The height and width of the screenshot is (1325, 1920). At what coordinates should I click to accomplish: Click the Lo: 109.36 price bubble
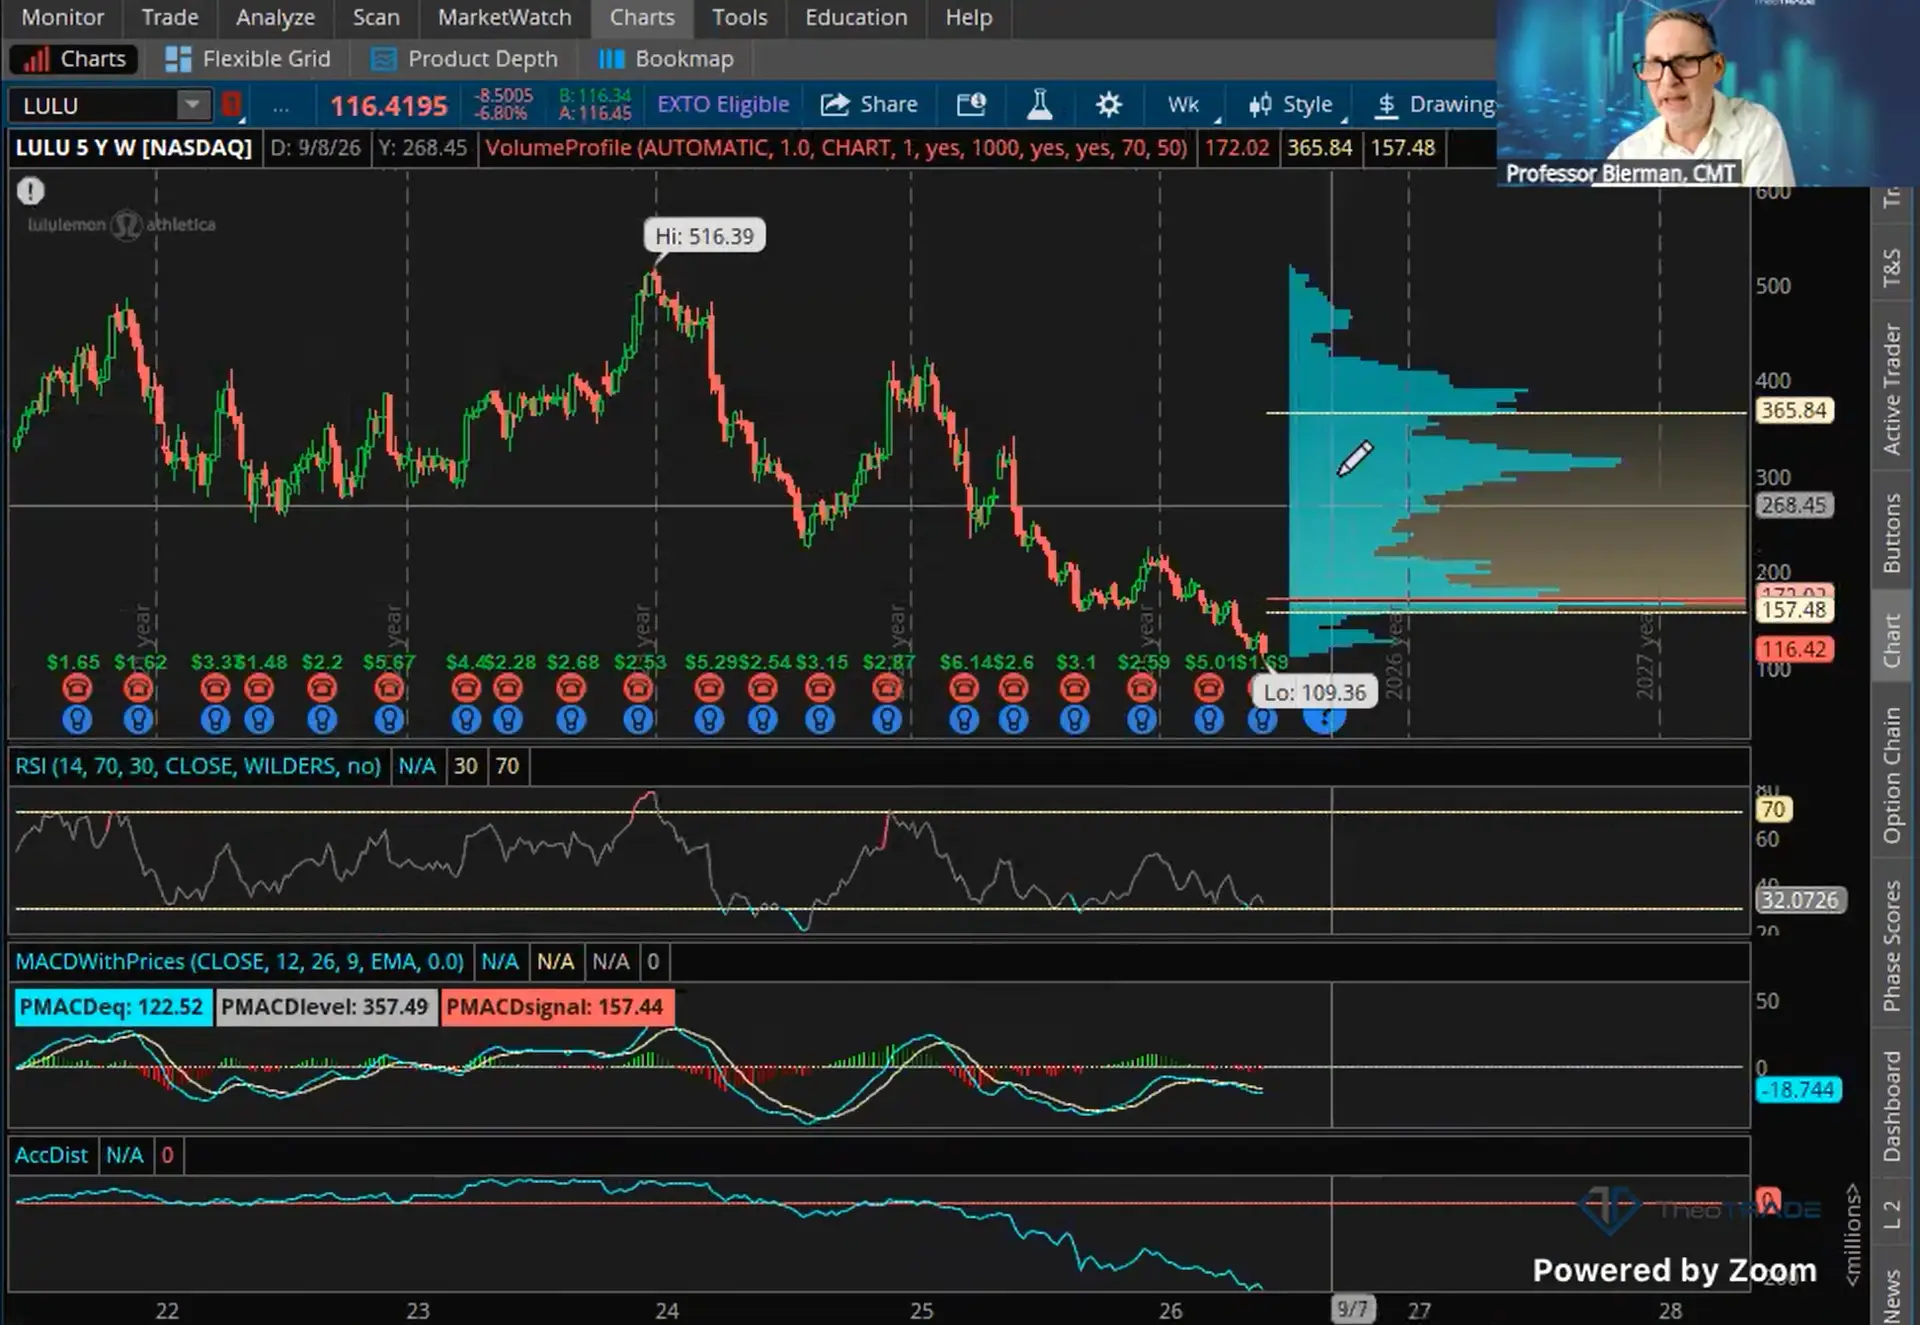(1314, 692)
